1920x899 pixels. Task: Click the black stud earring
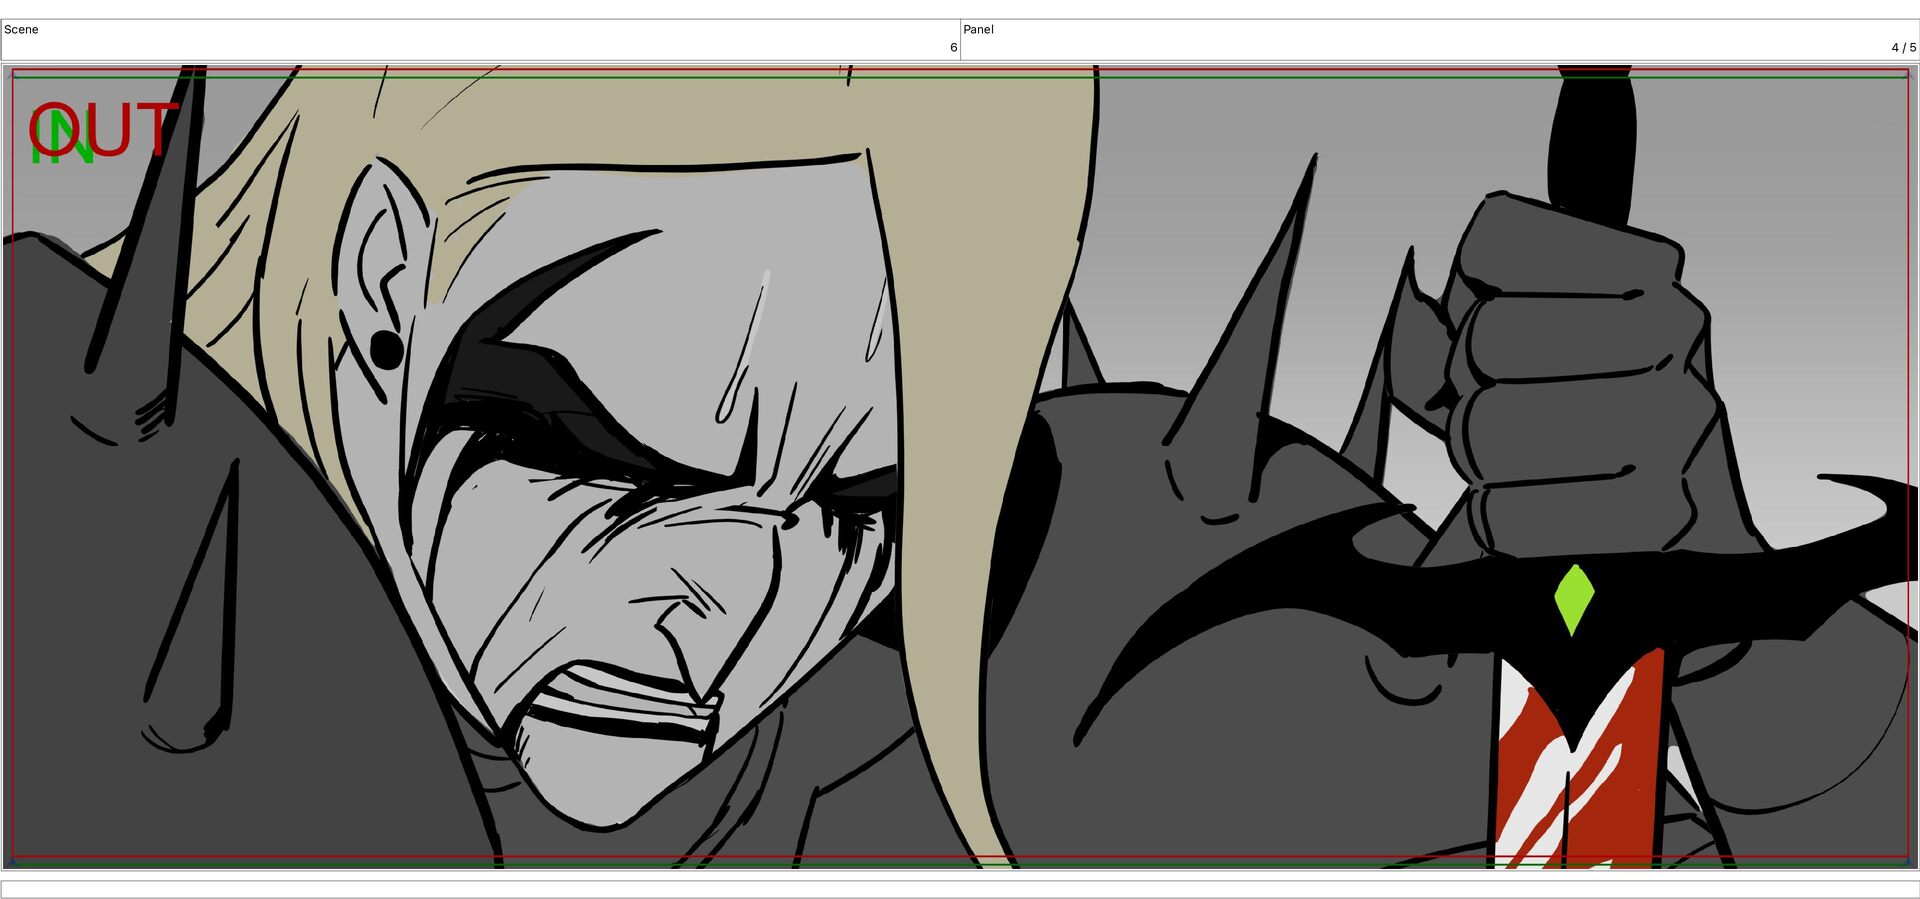point(386,349)
